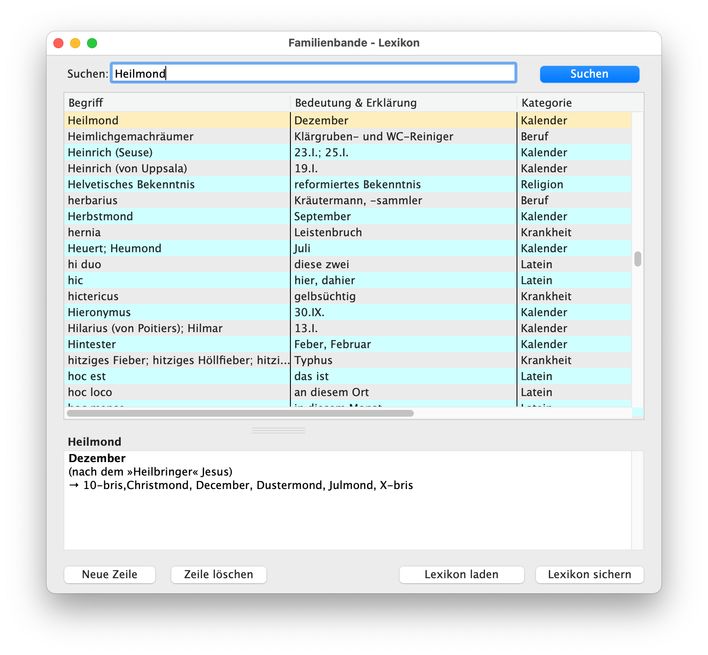The width and height of the screenshot is (708, 655).
Task: Click the Bedeutung & Erklärung column header
Action: click(403, 103)
